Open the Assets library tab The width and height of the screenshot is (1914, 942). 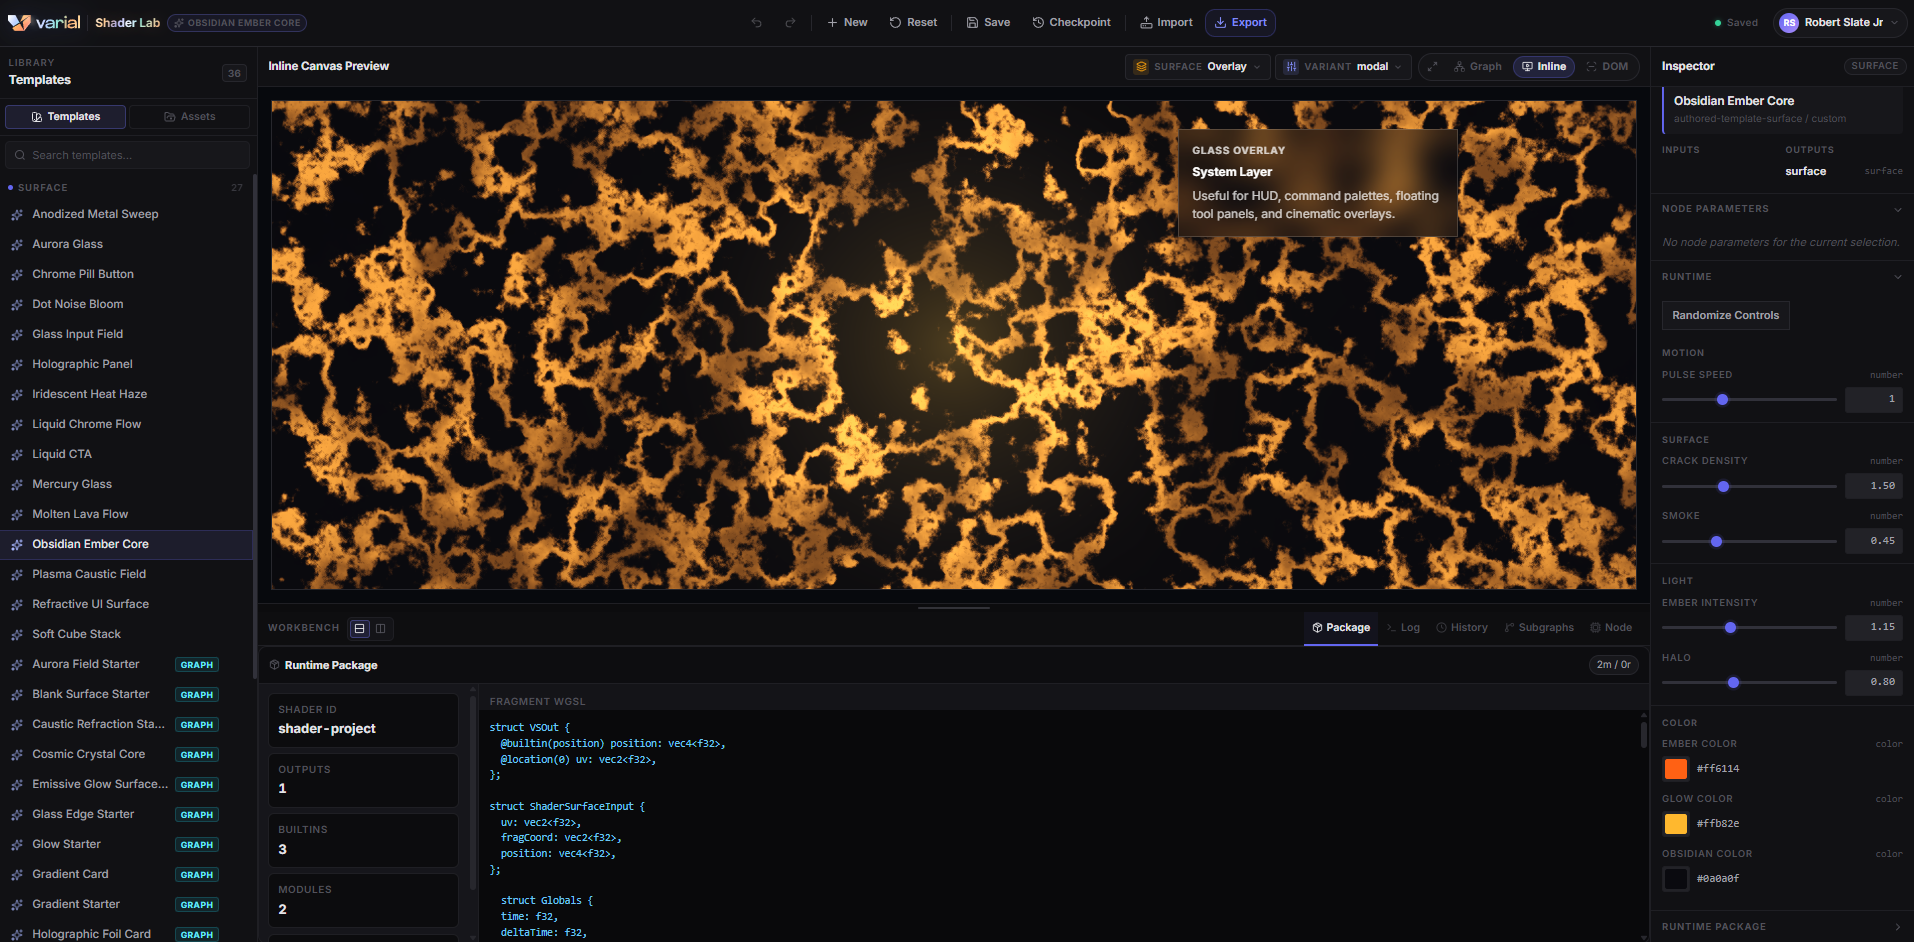189,117
